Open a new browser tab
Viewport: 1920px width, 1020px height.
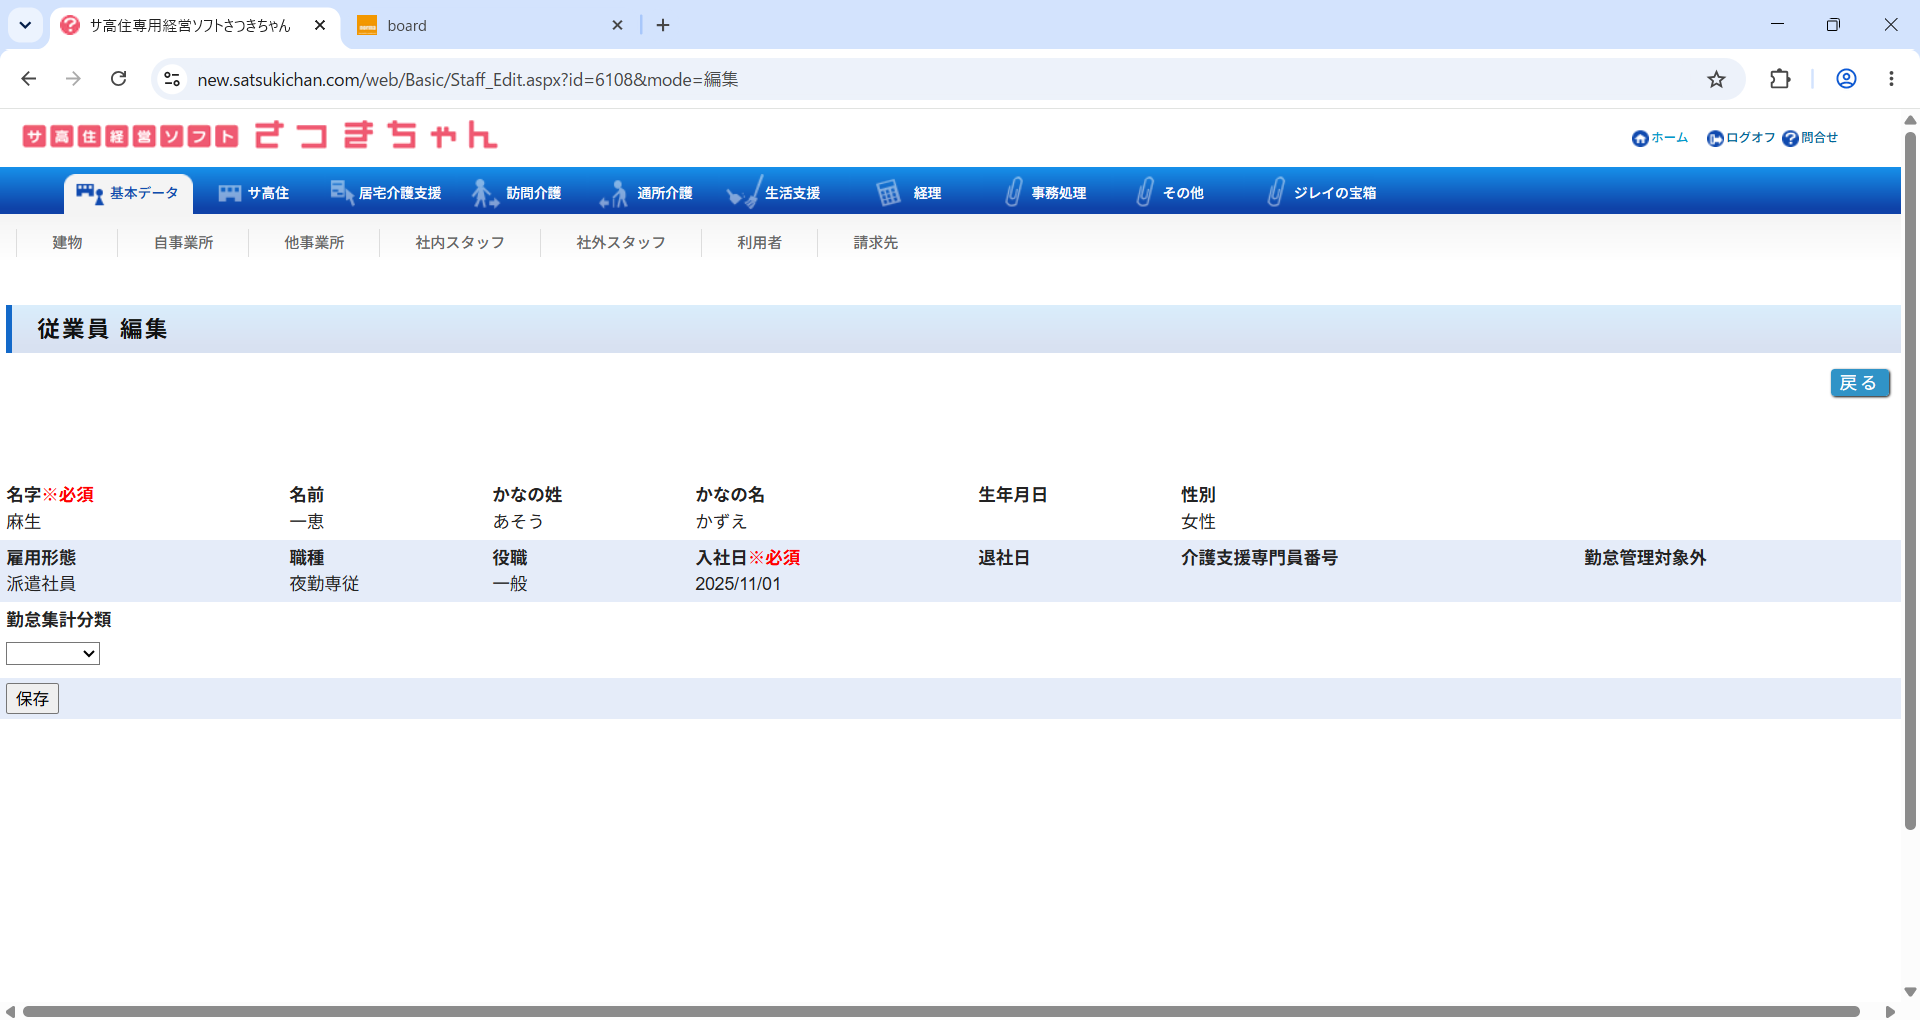(662, 25)
